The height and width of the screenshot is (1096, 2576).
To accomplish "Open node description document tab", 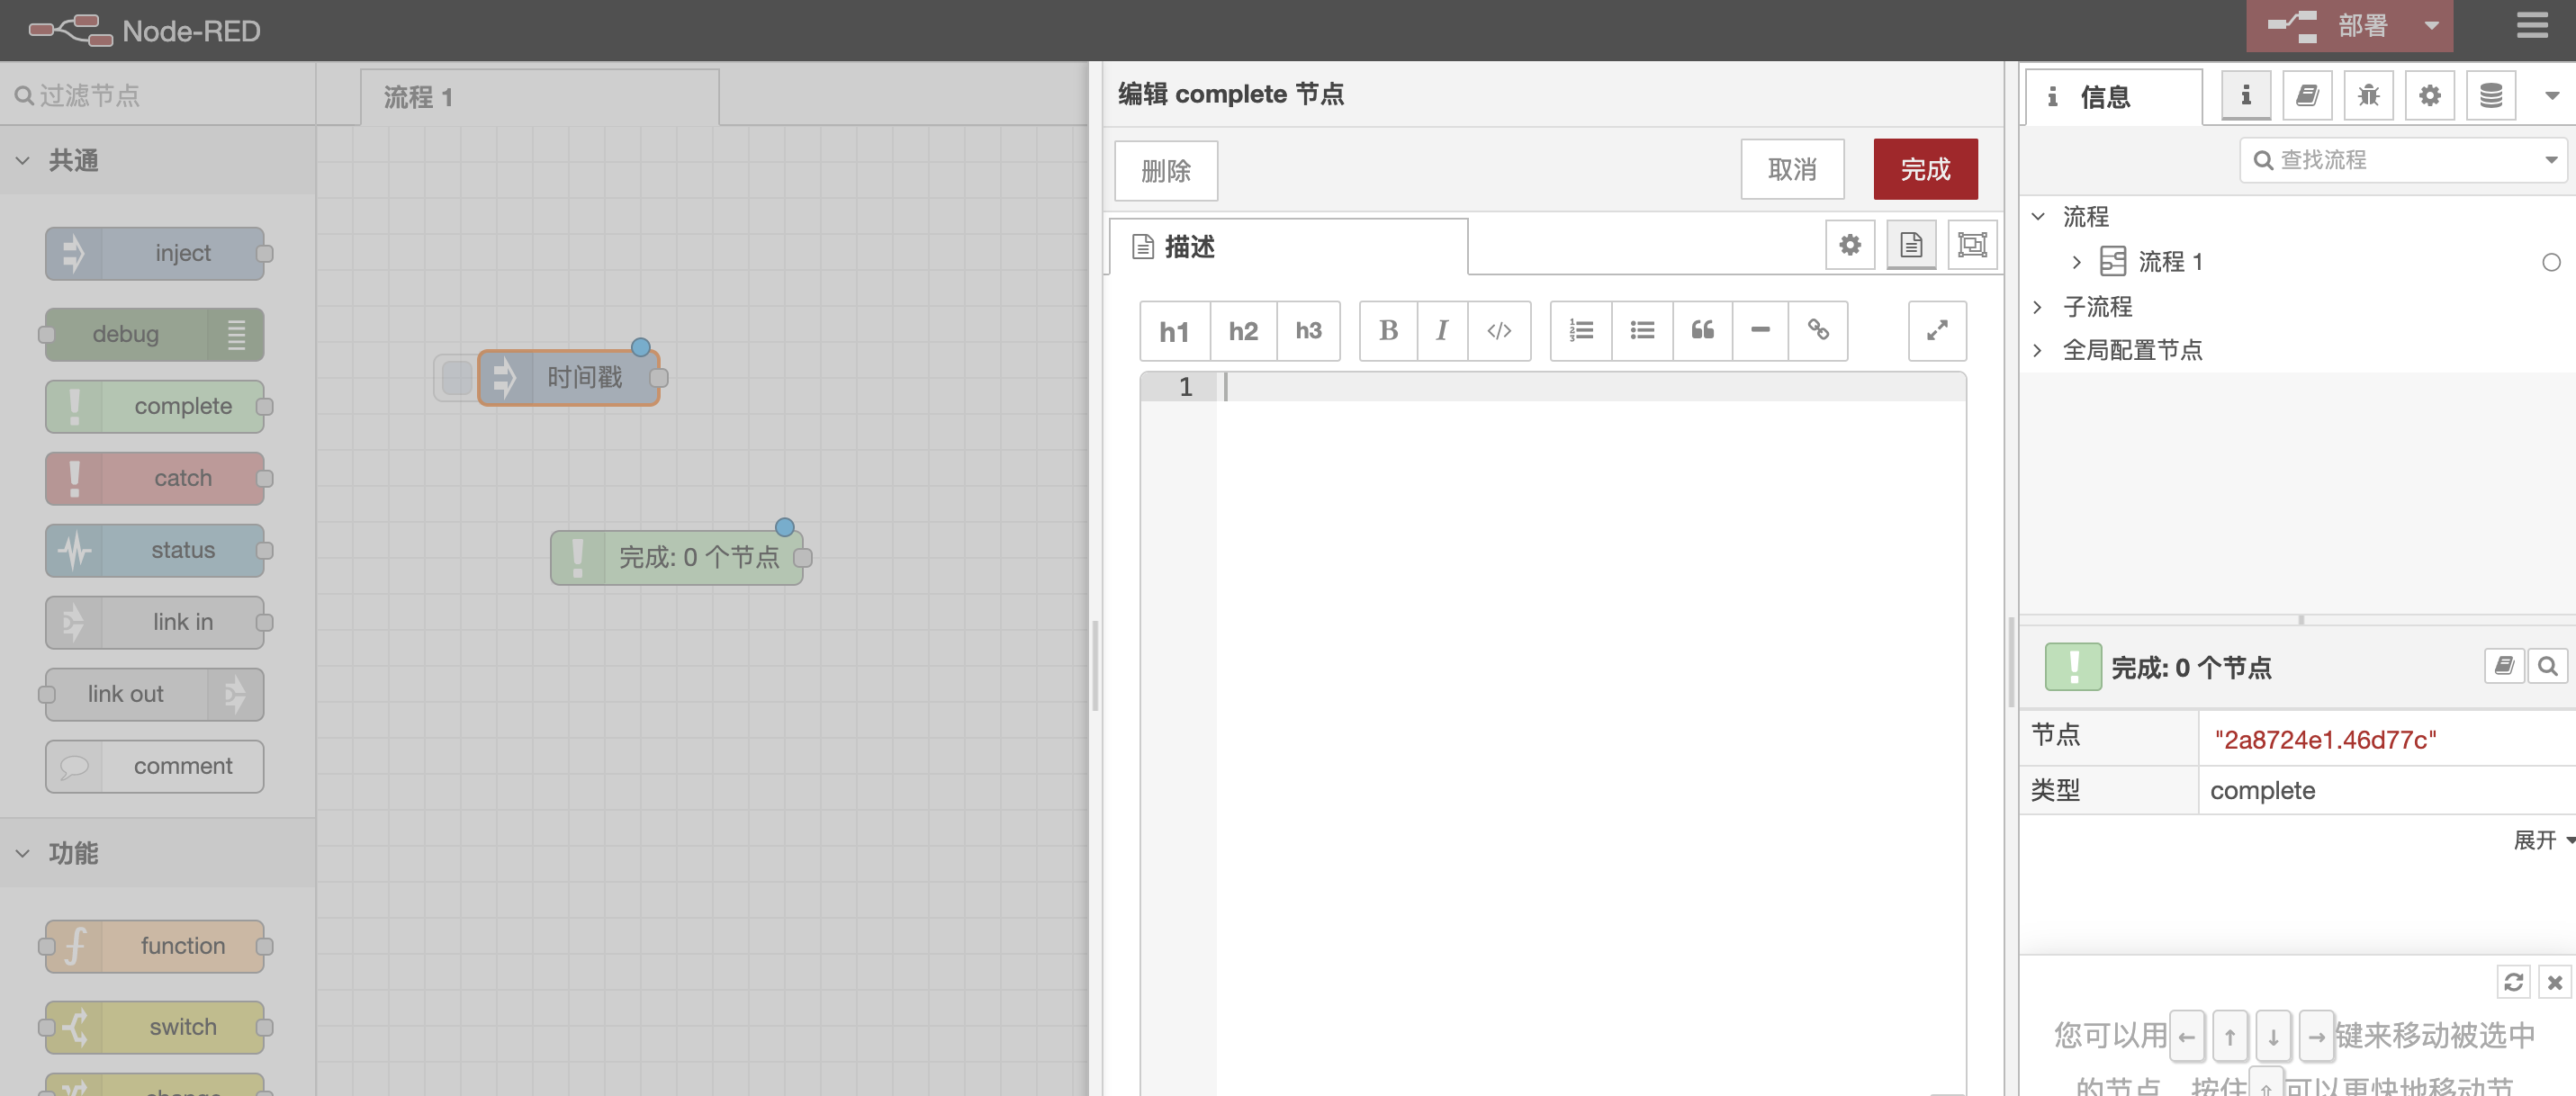I will click(x=1911, y=245).
